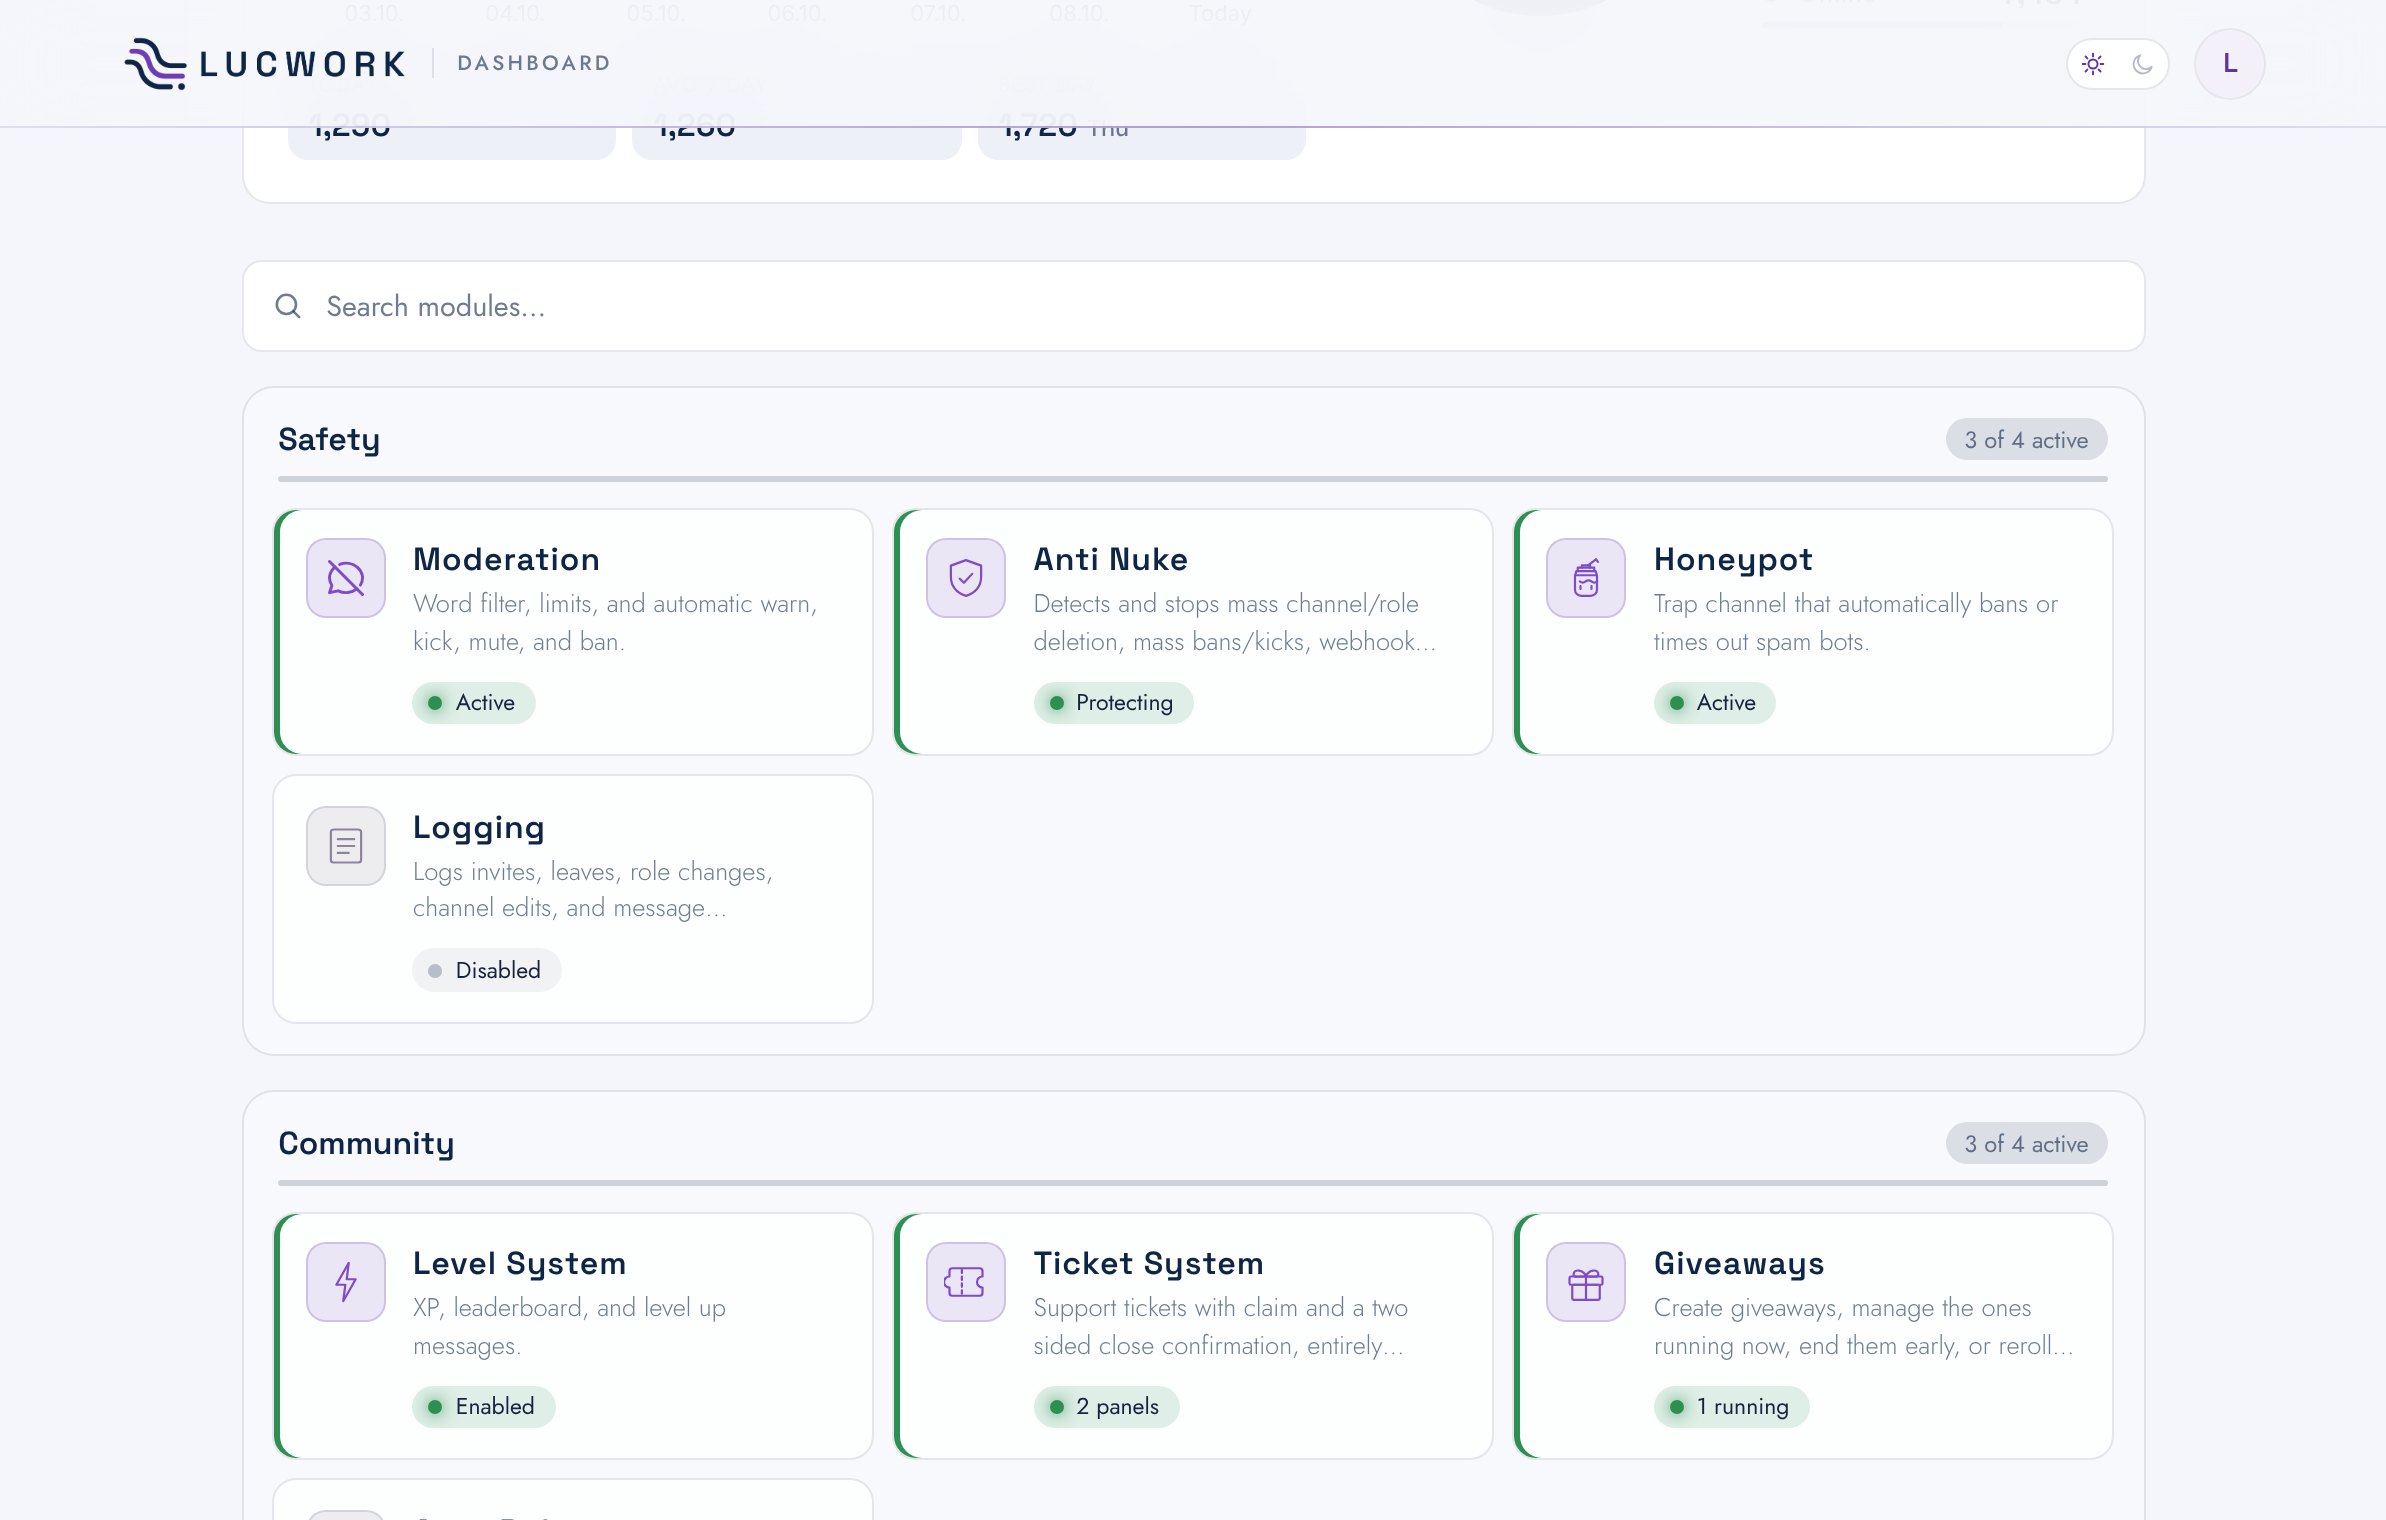
Task: Open the Level System module title
Action: [x=519, y=1264]
